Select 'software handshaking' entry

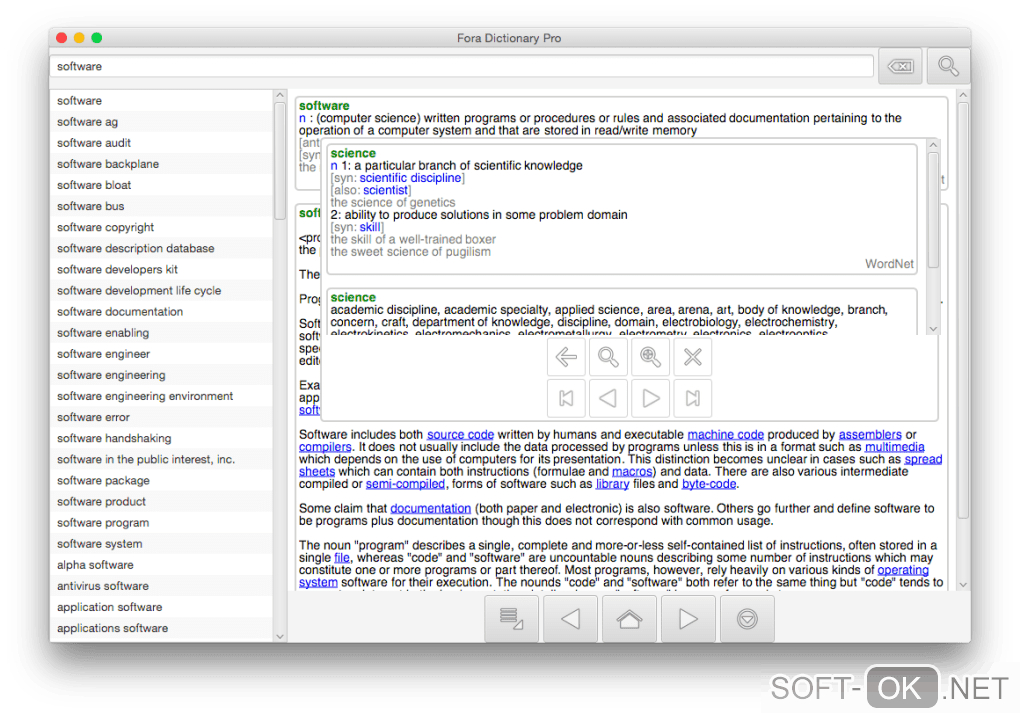161,438
